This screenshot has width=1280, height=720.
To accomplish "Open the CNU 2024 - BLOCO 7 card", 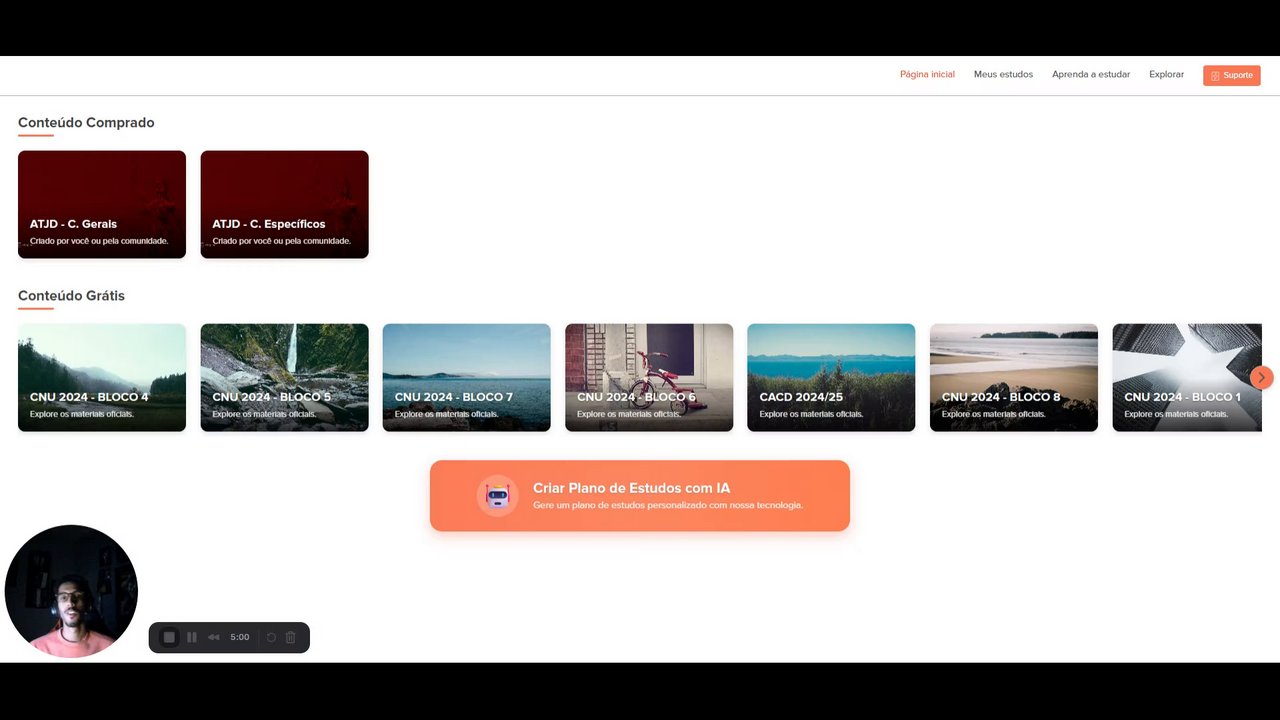I will [466, 377].
